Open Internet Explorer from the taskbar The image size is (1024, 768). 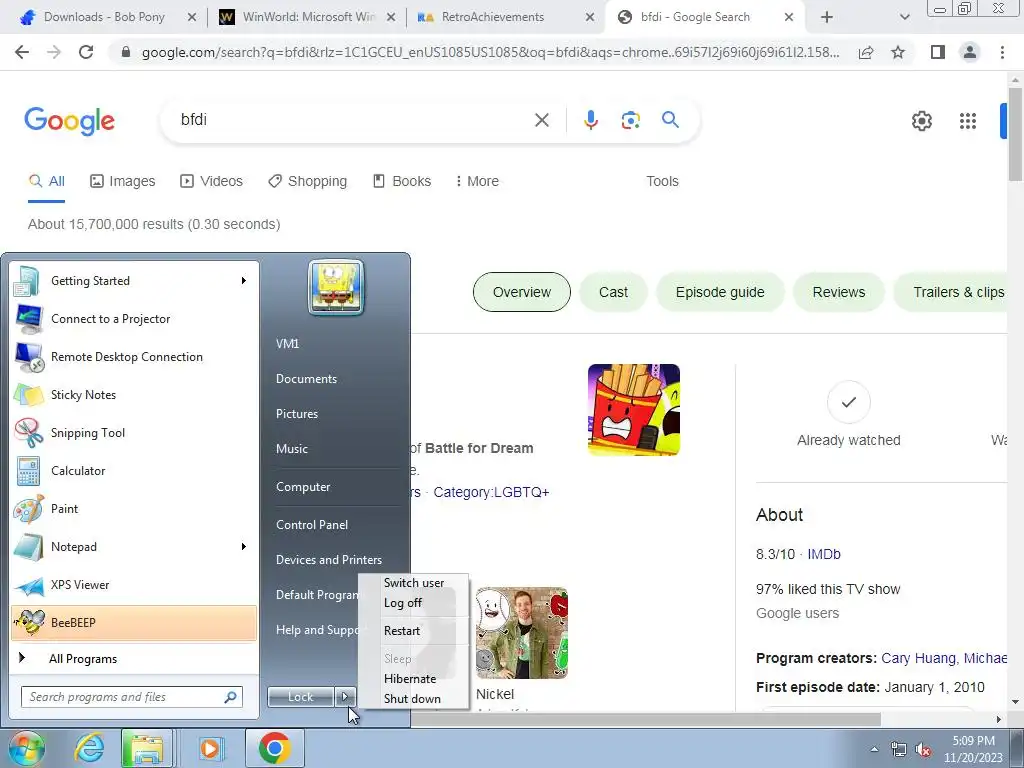[88, 748]
